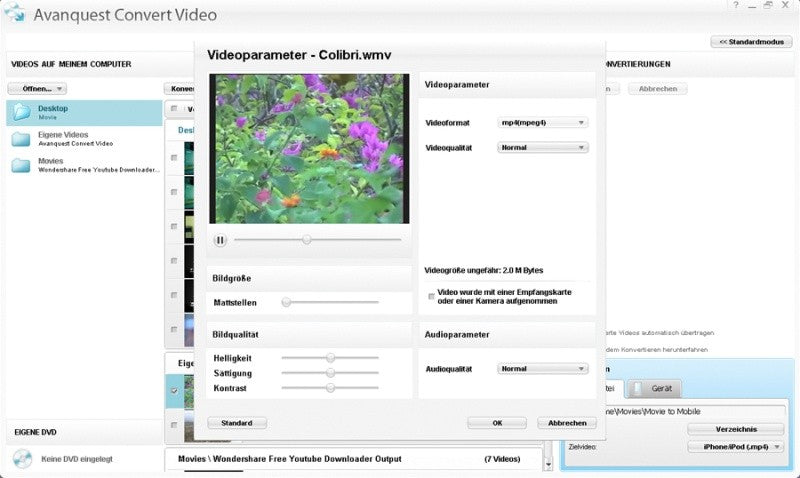
Task: Click the Kontrast slider handle
Action: pyautogui.click(x=331, y=388)
